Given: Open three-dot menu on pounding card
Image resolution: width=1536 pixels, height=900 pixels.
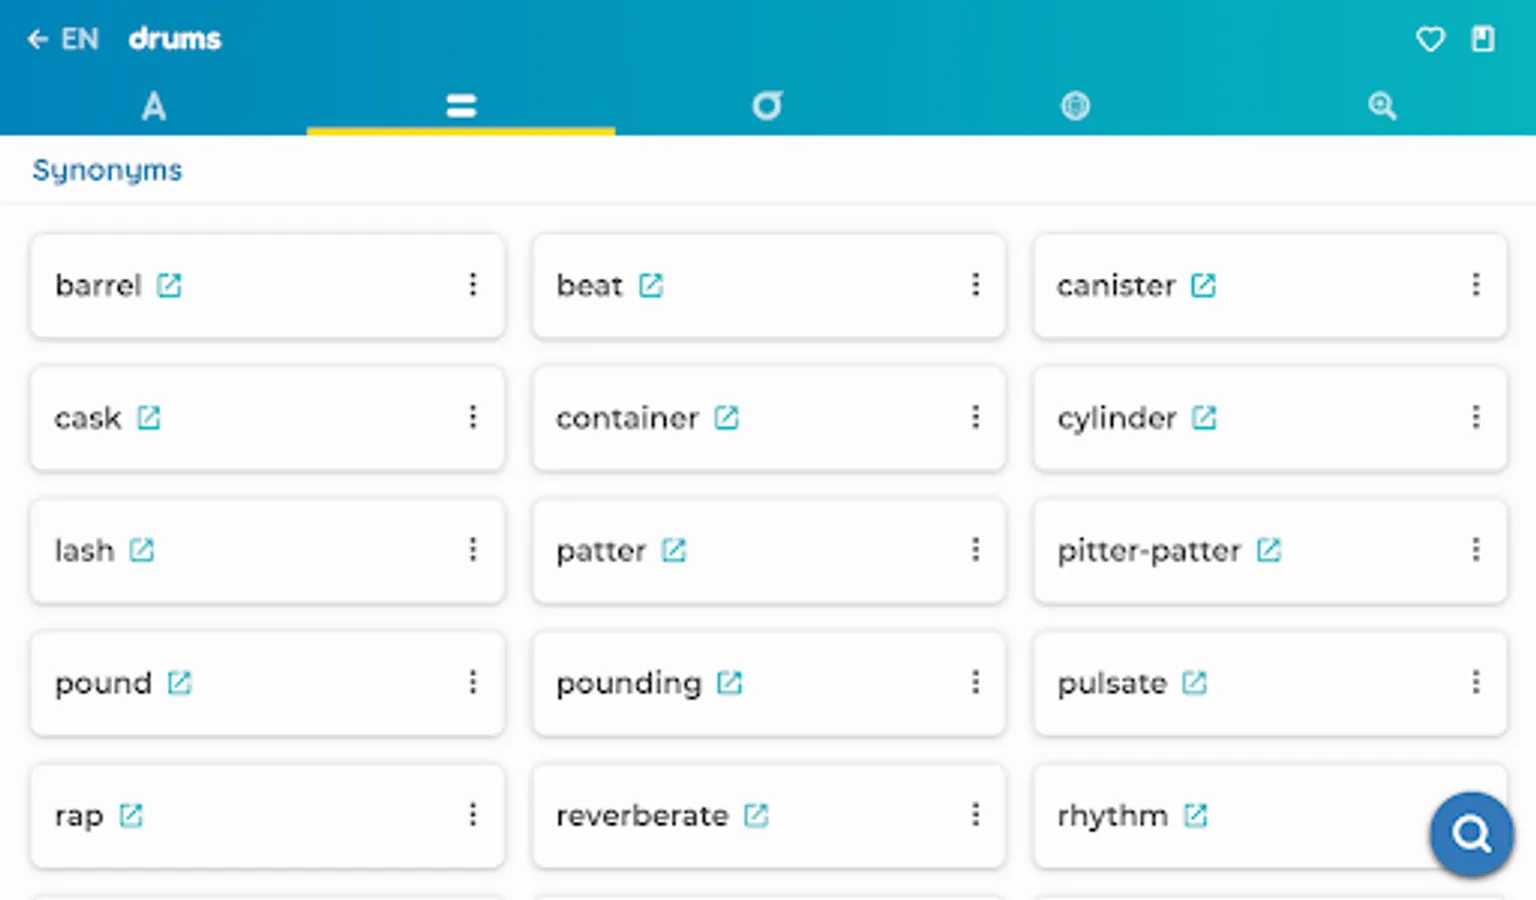Looking at the screenshot, I should pos(975,682).
